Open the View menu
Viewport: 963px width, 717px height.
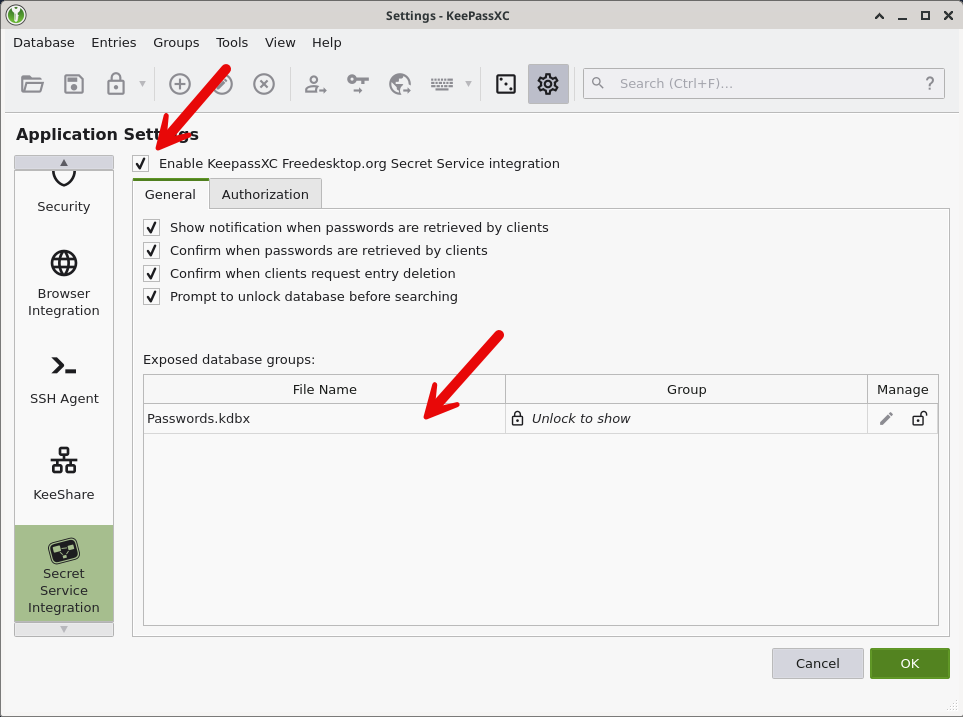[280, 42]
